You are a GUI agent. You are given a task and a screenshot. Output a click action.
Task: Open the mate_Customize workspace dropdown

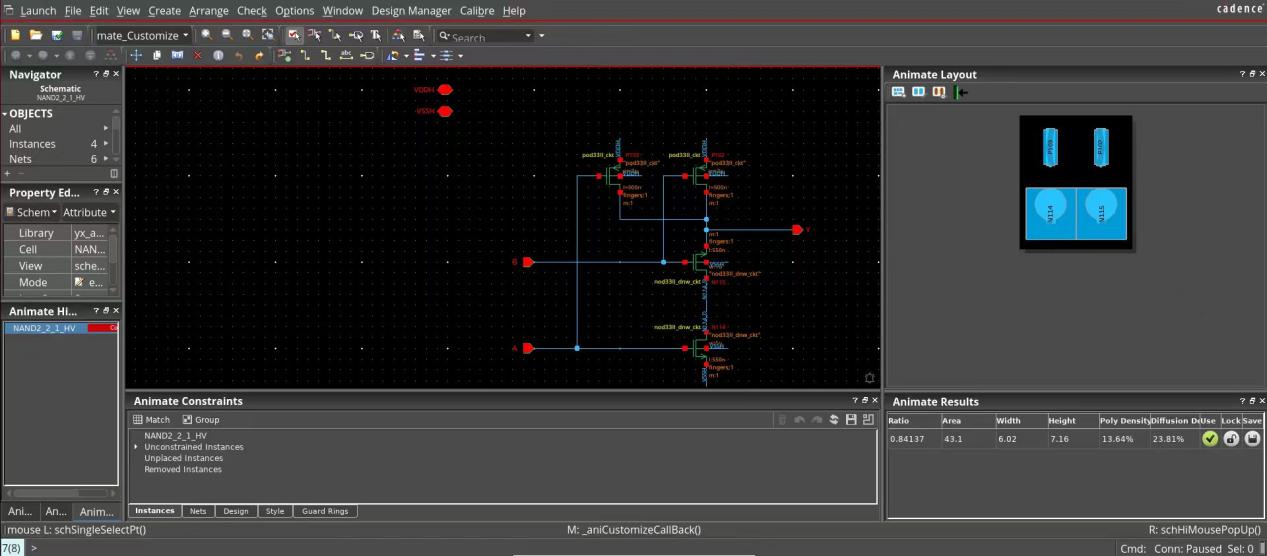pyautogui.click(x=186, y=35)
